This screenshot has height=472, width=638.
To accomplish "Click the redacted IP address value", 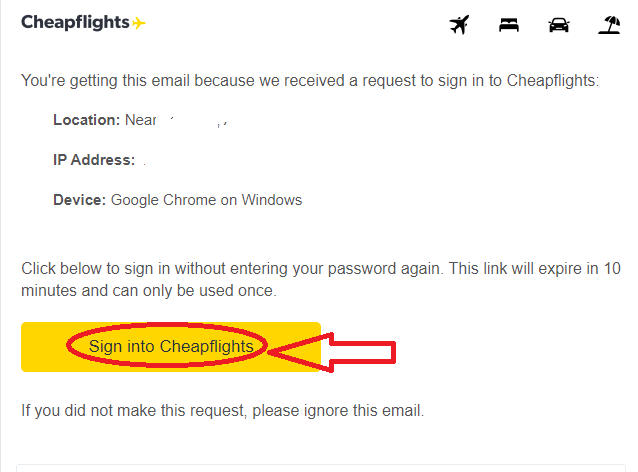I will coord(146,160).
